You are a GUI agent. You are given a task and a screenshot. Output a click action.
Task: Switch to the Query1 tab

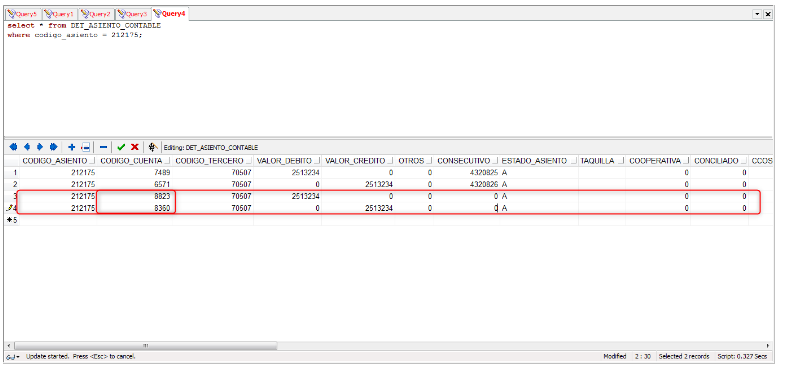click(x=59, y=14)
